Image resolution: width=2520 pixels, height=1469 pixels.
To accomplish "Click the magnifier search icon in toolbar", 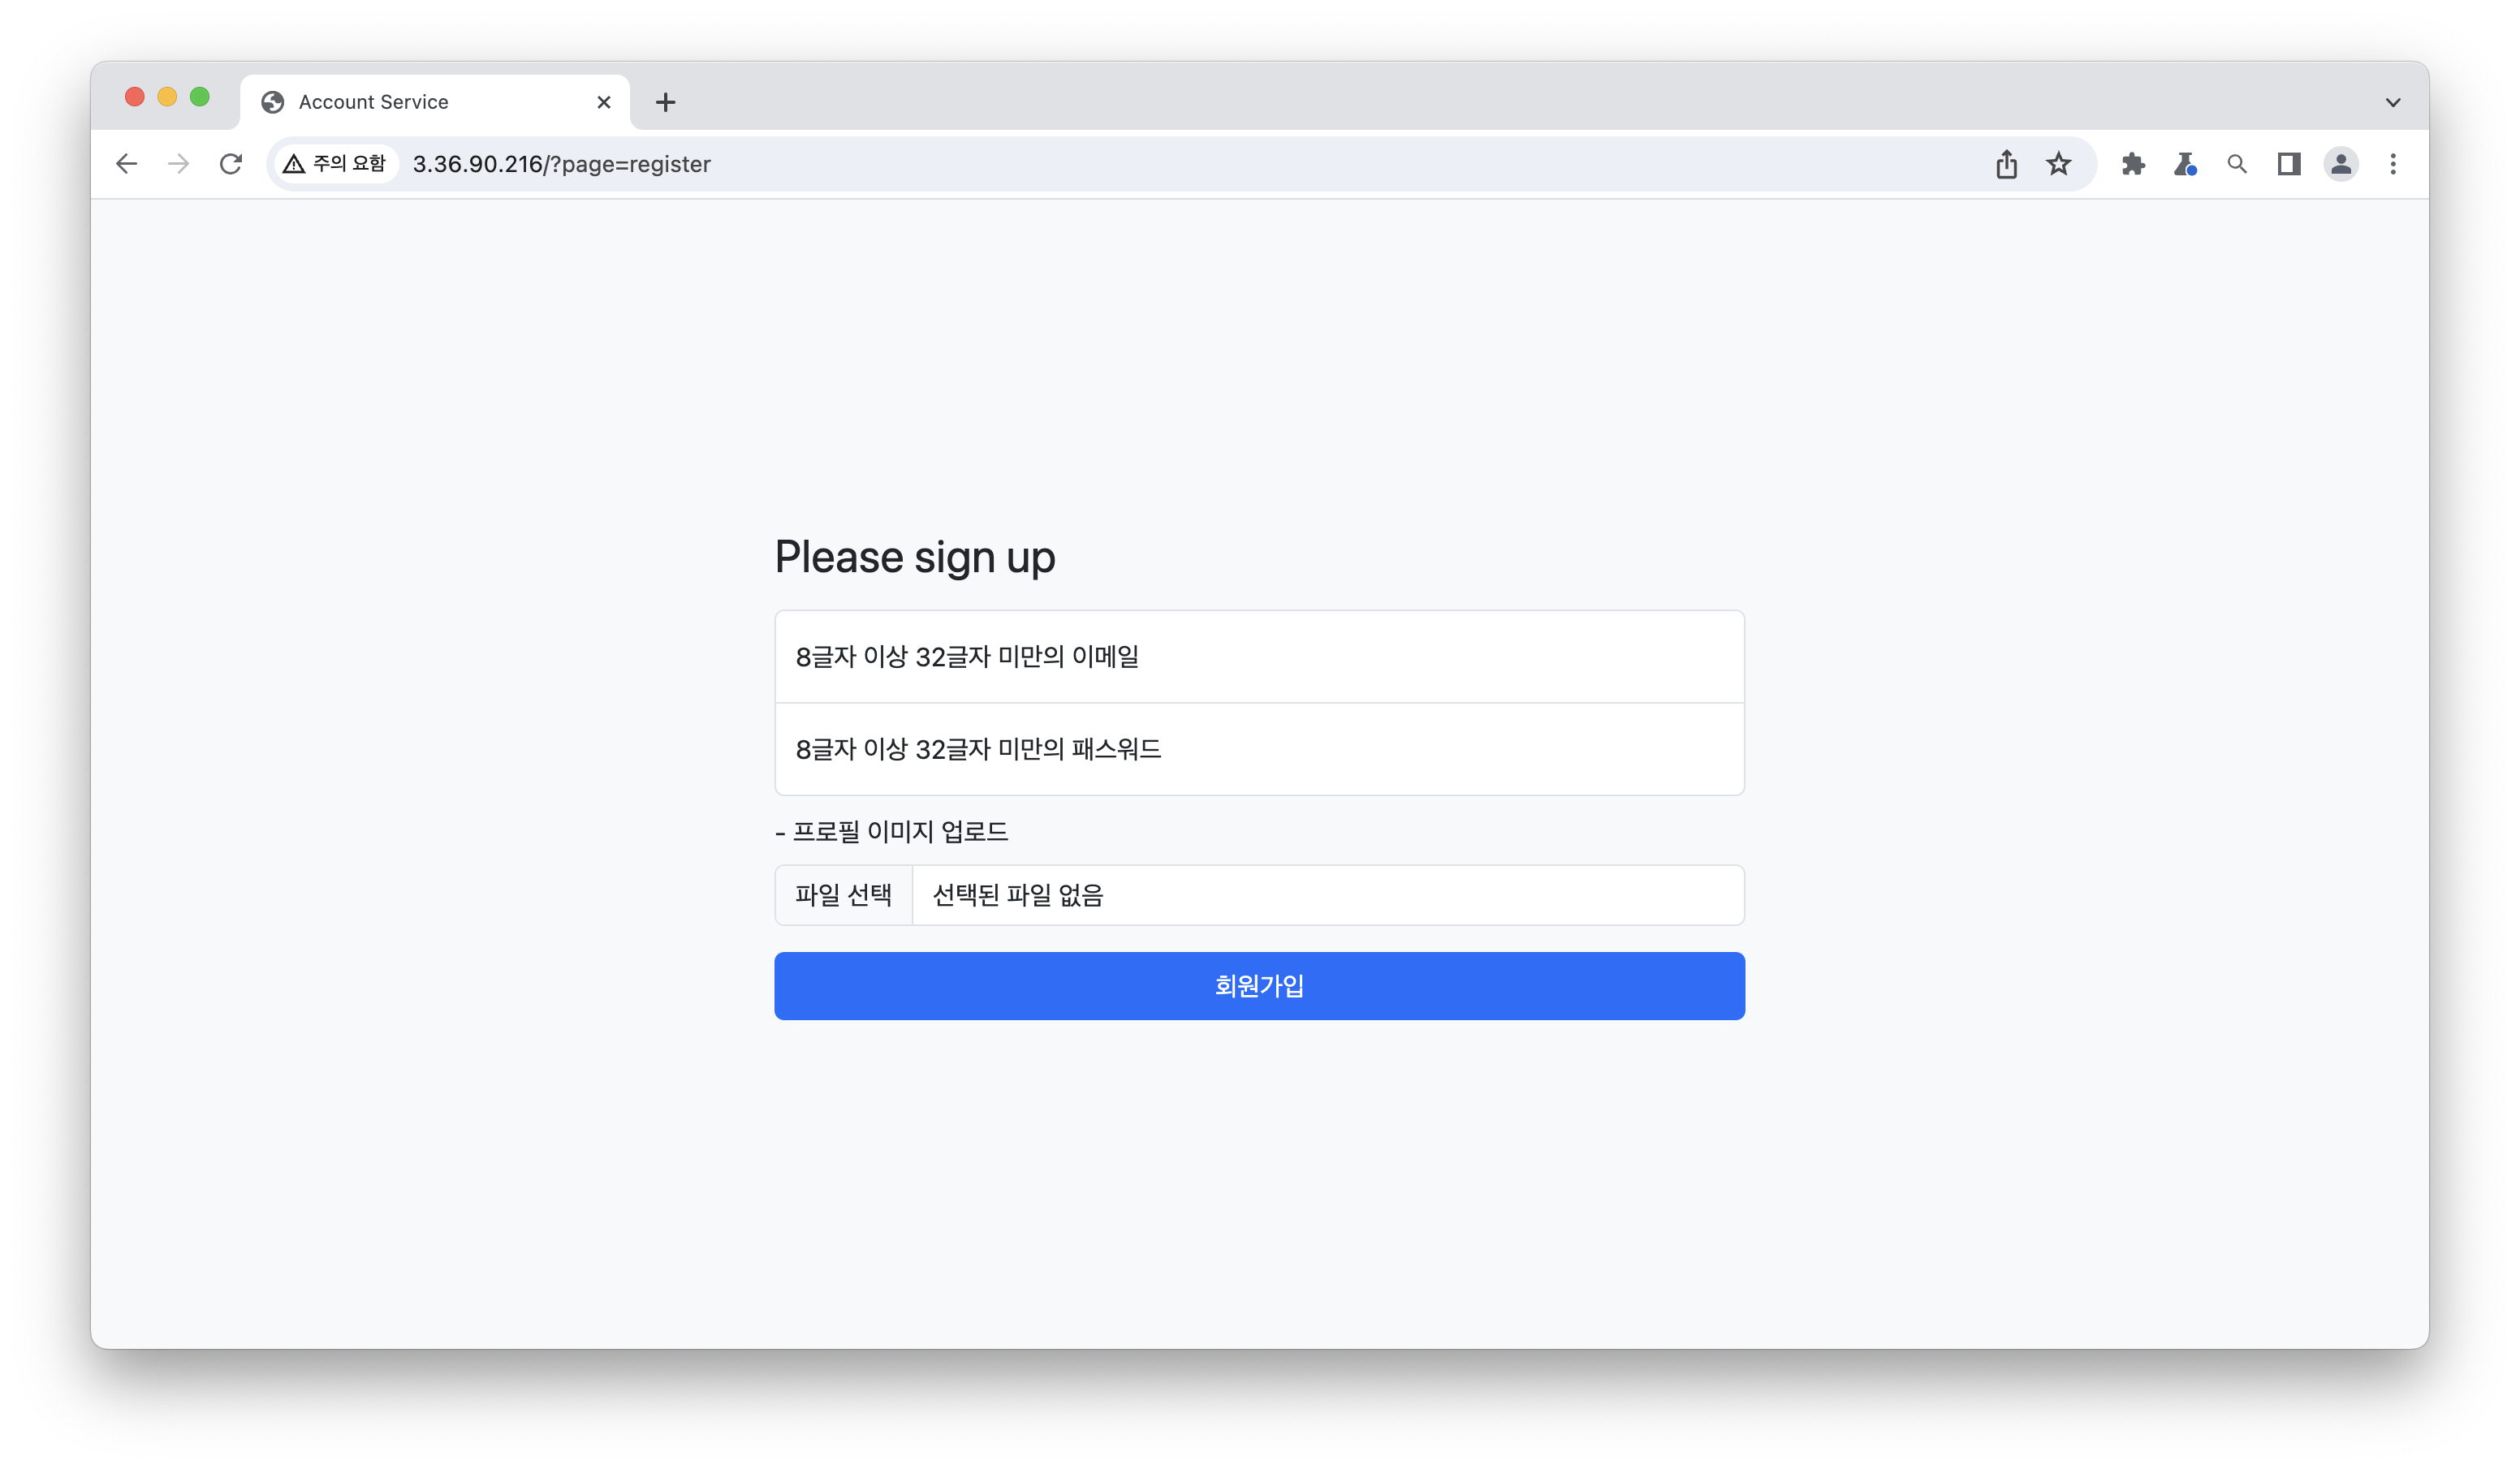I will [2237, 164].
